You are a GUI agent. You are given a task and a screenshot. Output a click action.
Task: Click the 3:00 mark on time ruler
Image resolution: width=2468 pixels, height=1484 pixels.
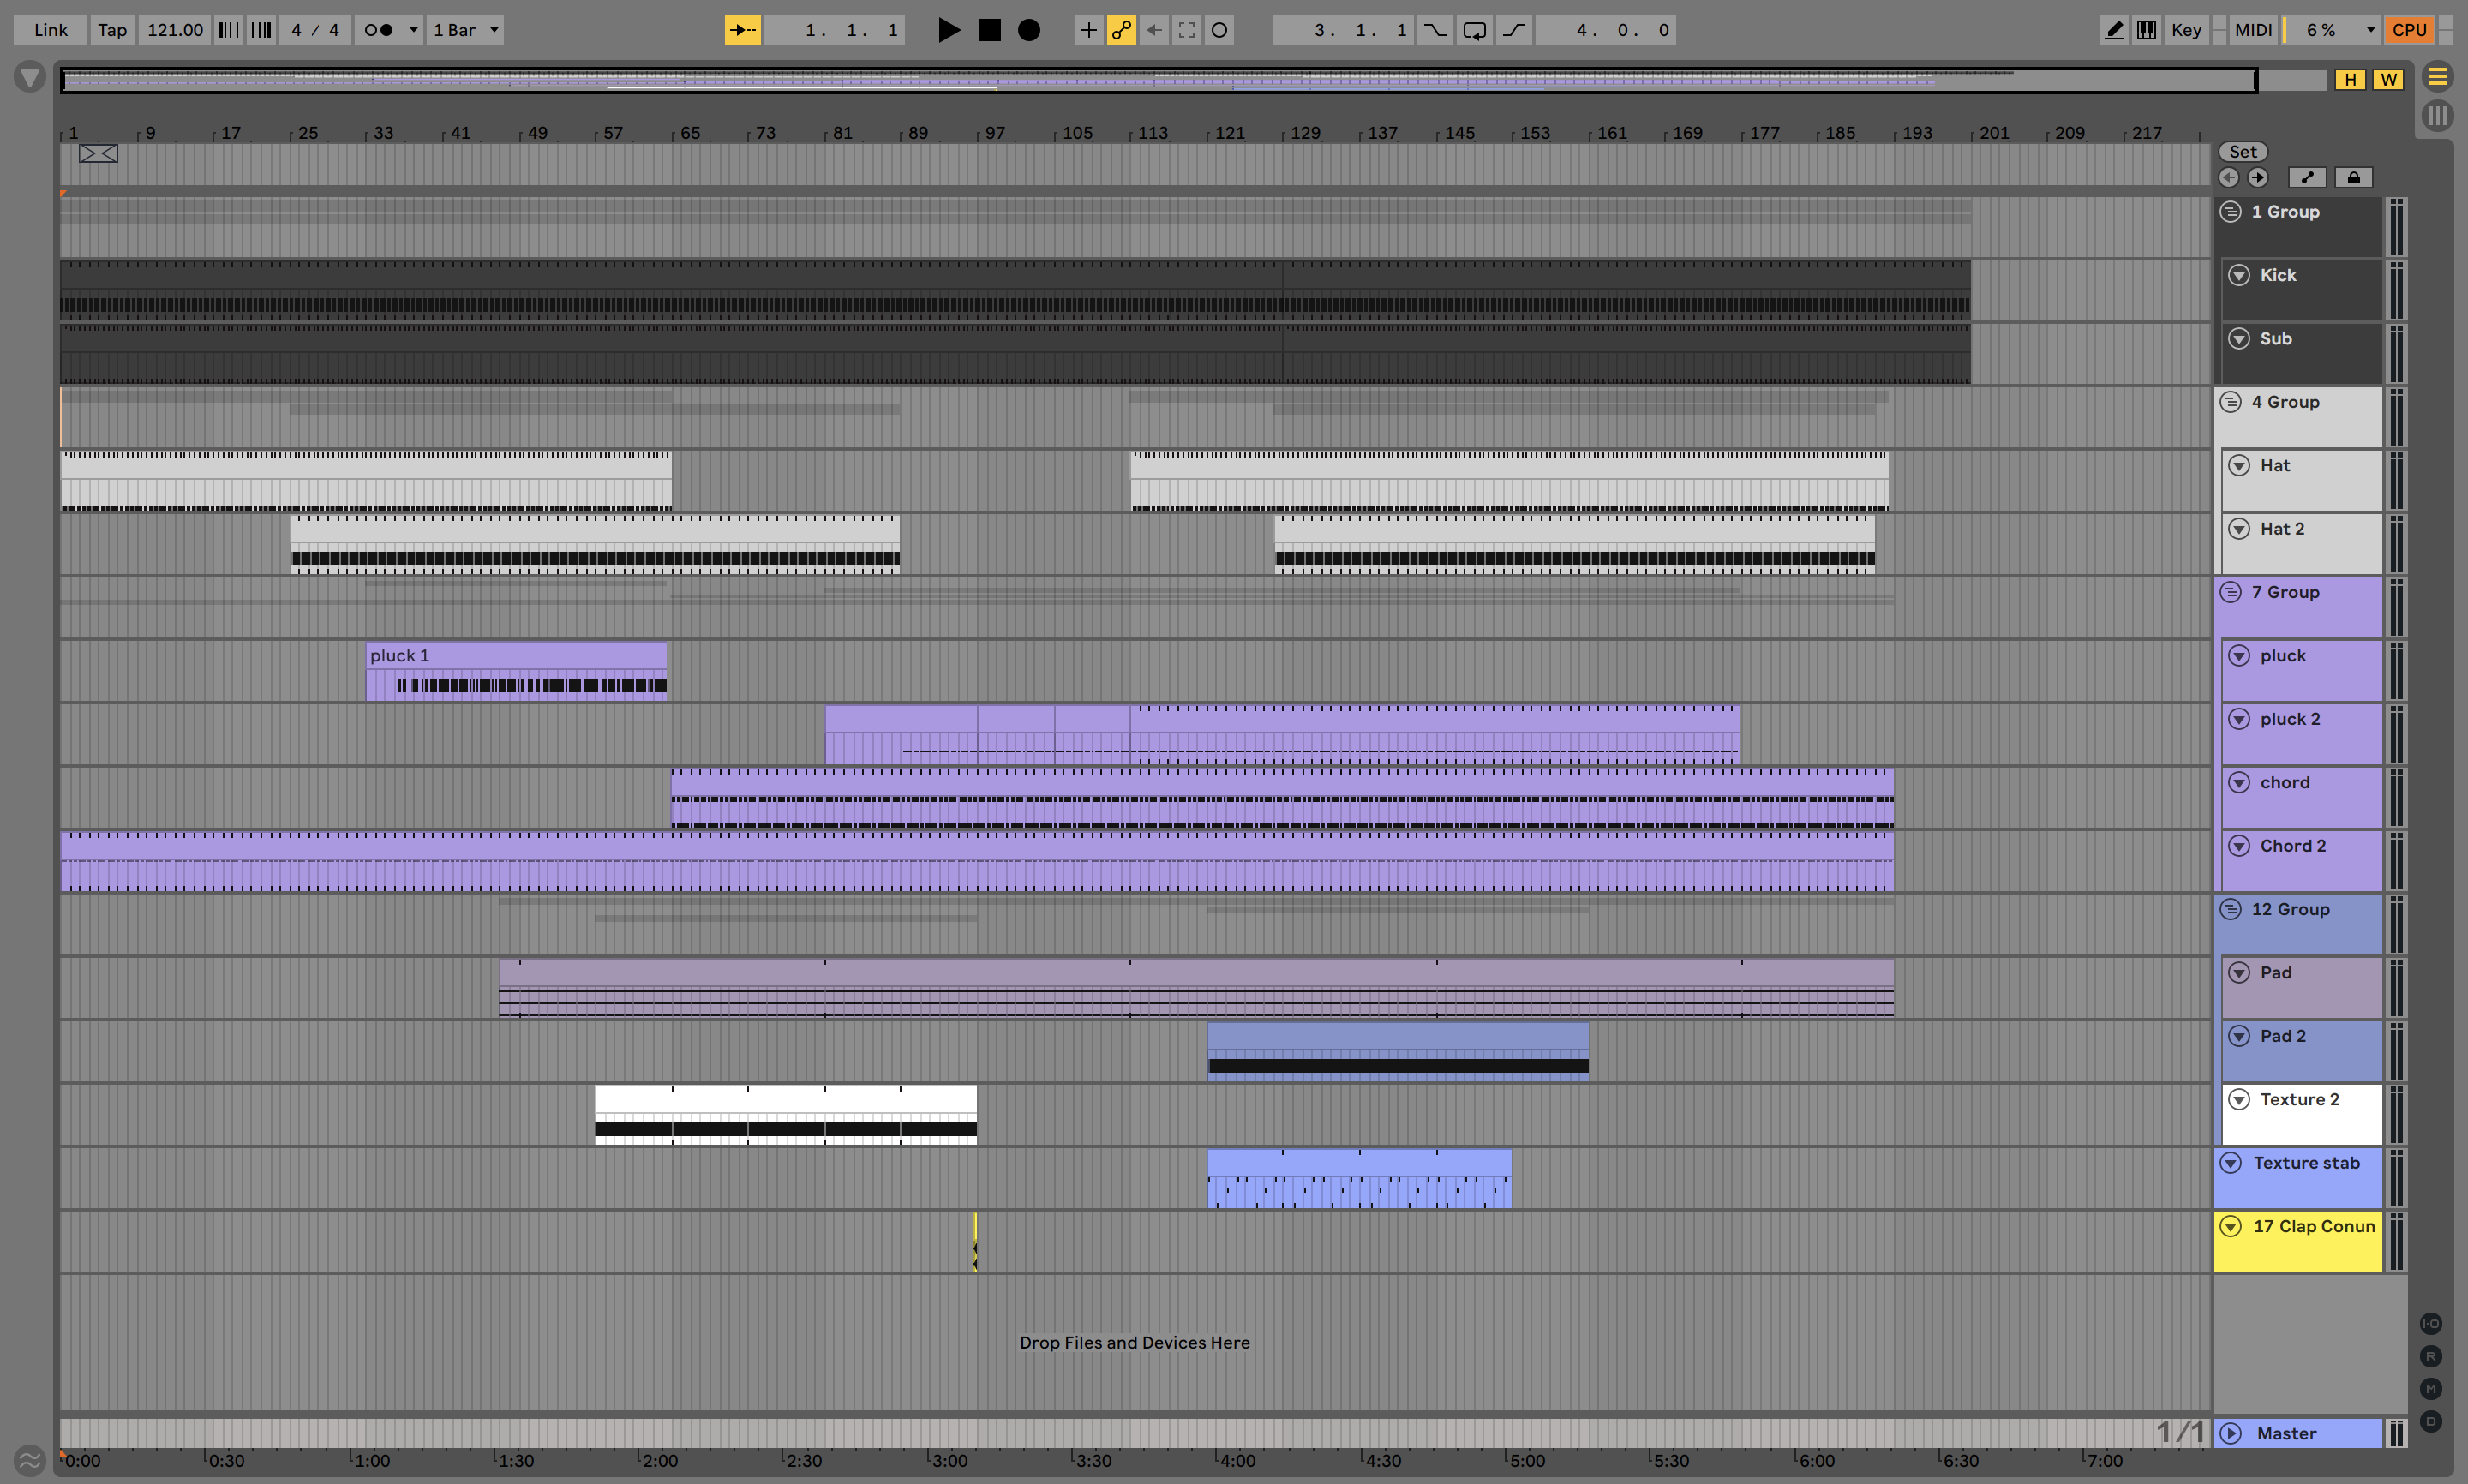coord(949,1460)
